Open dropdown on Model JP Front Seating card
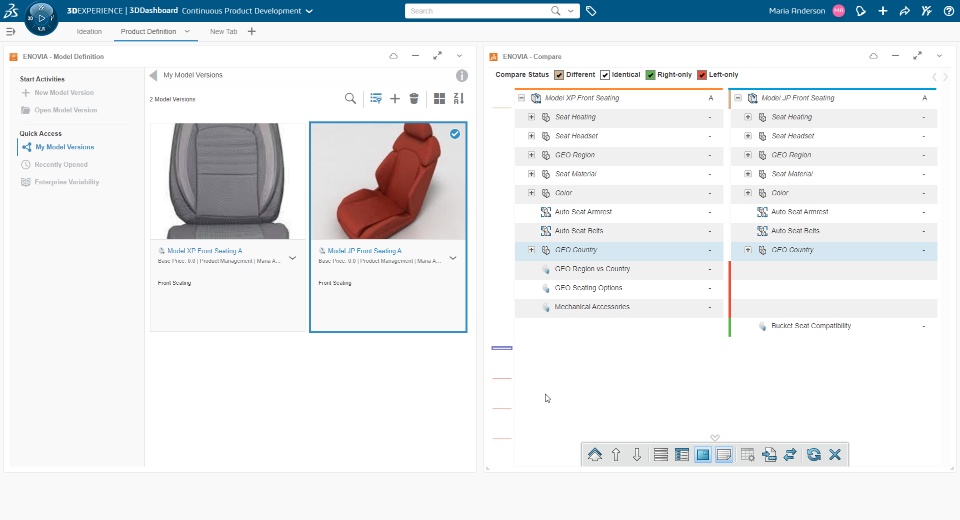 [x=453, y=258]
